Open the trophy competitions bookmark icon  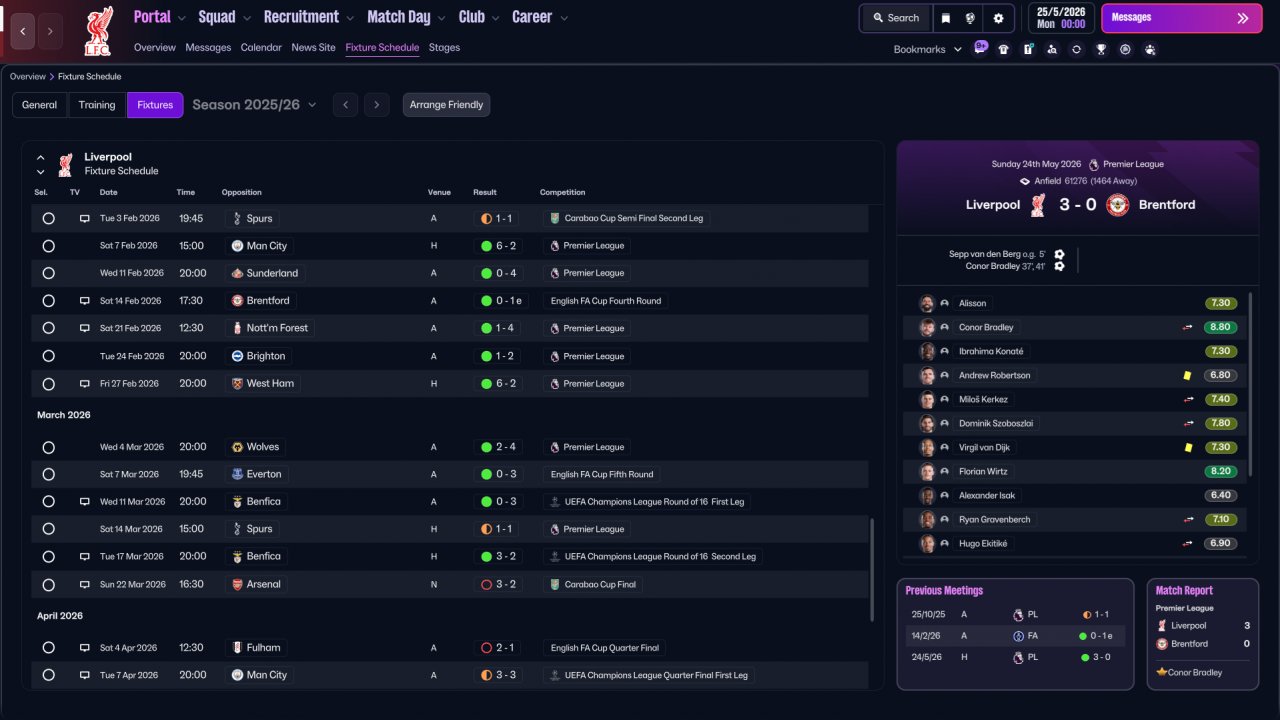point(1101,49)
